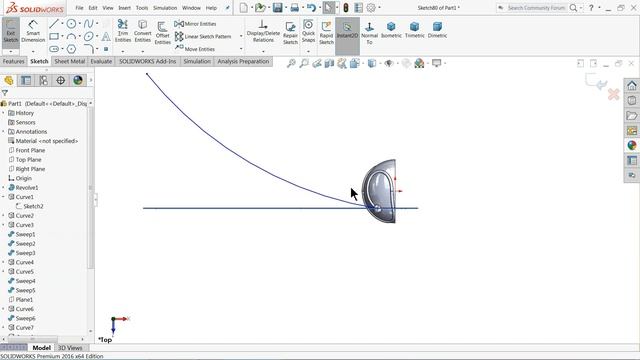Select the Spline sketch tool

tap(88, 24)
